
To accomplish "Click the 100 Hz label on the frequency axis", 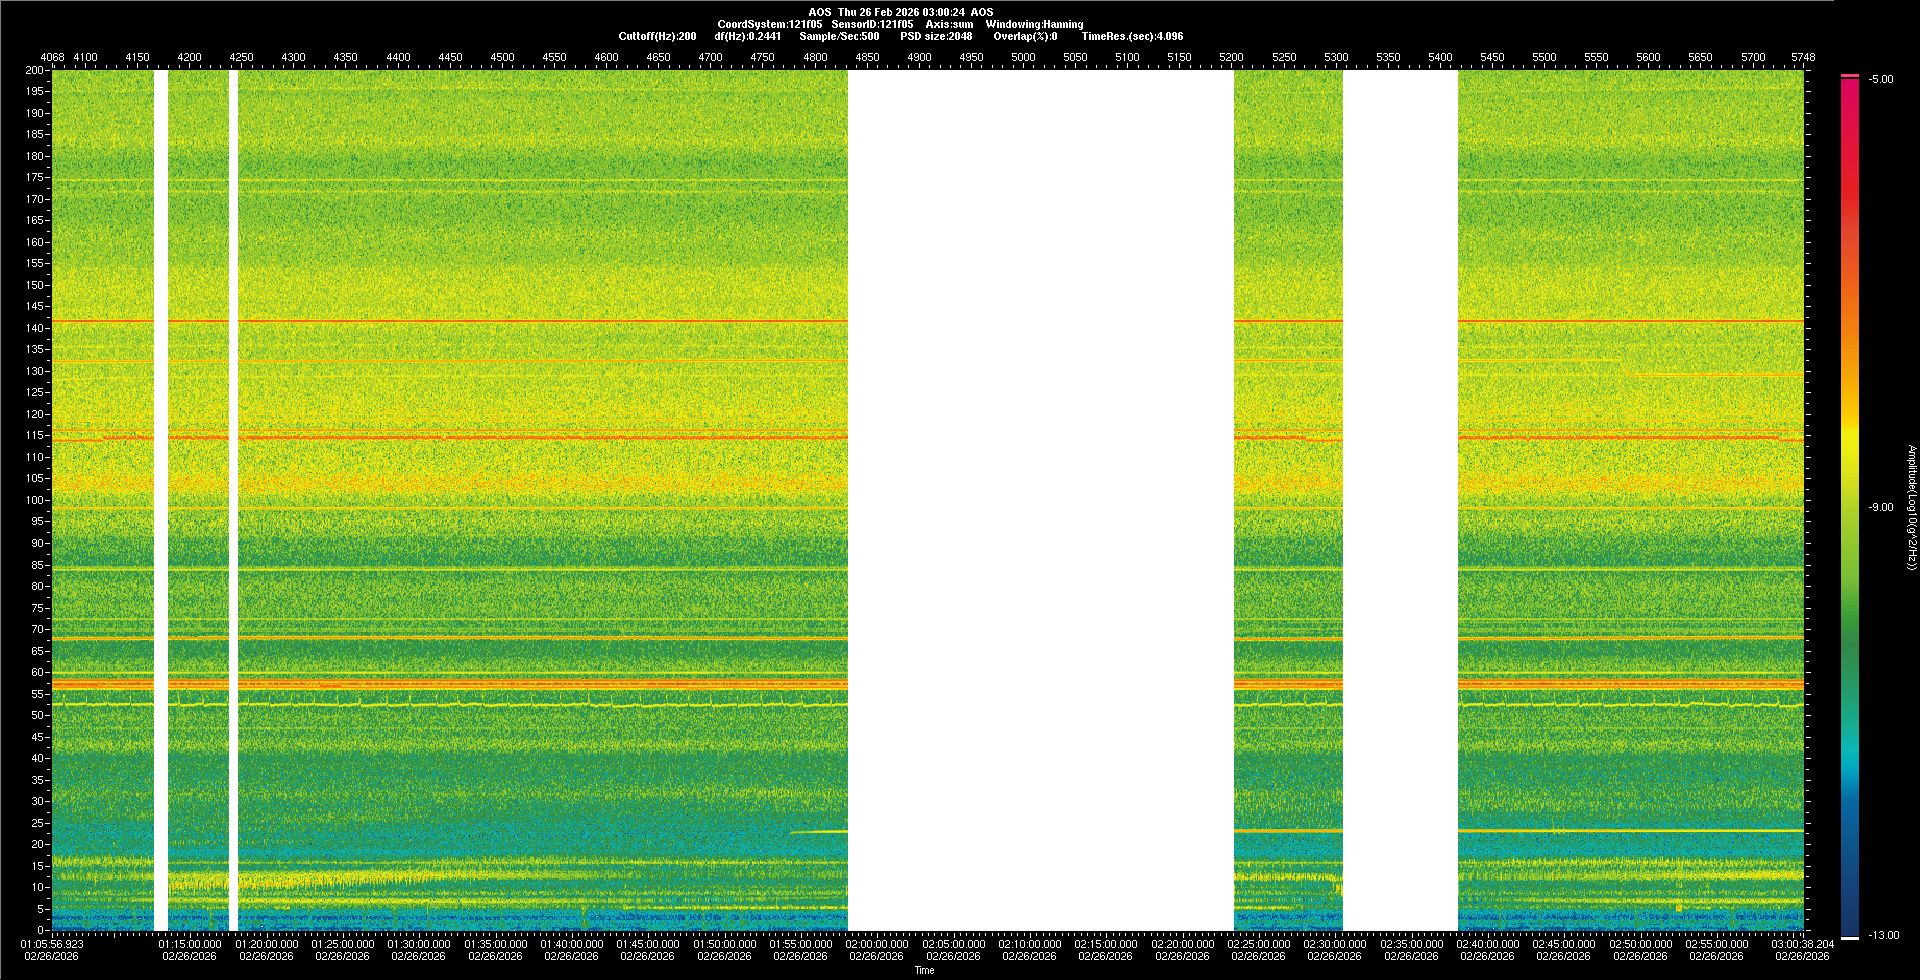I will pyautogui.click(x=35, y=500).
